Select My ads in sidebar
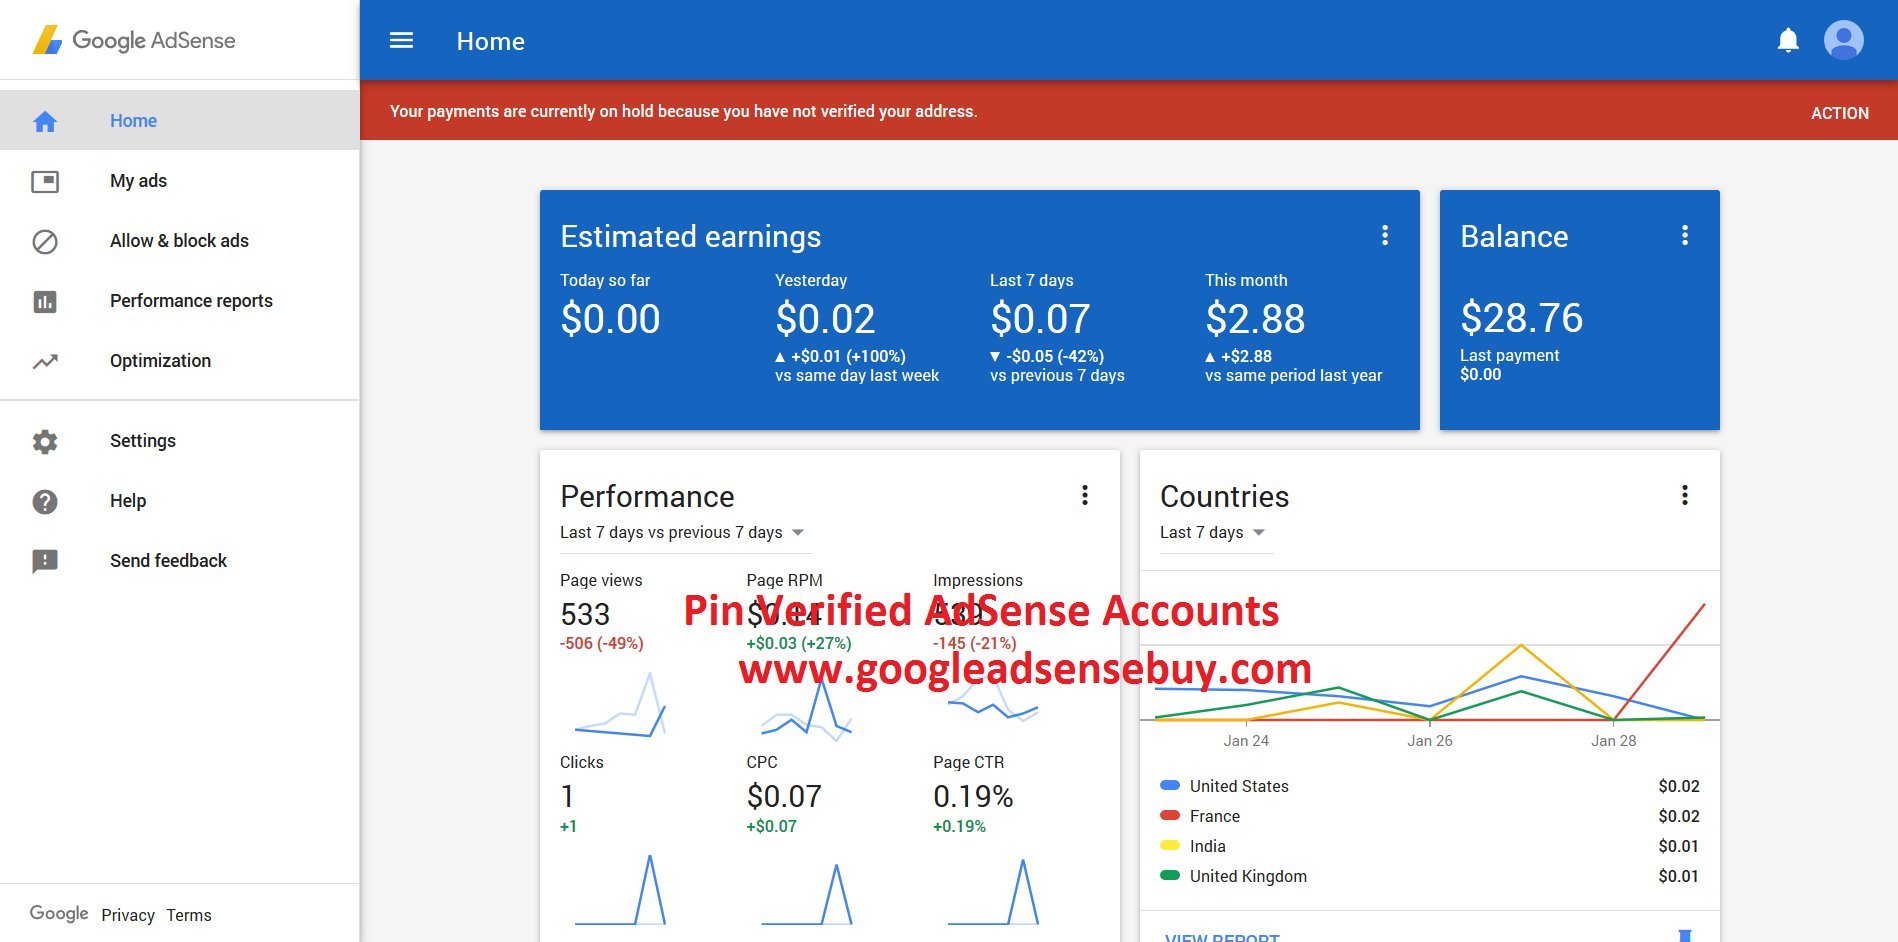 coord(138,181)
